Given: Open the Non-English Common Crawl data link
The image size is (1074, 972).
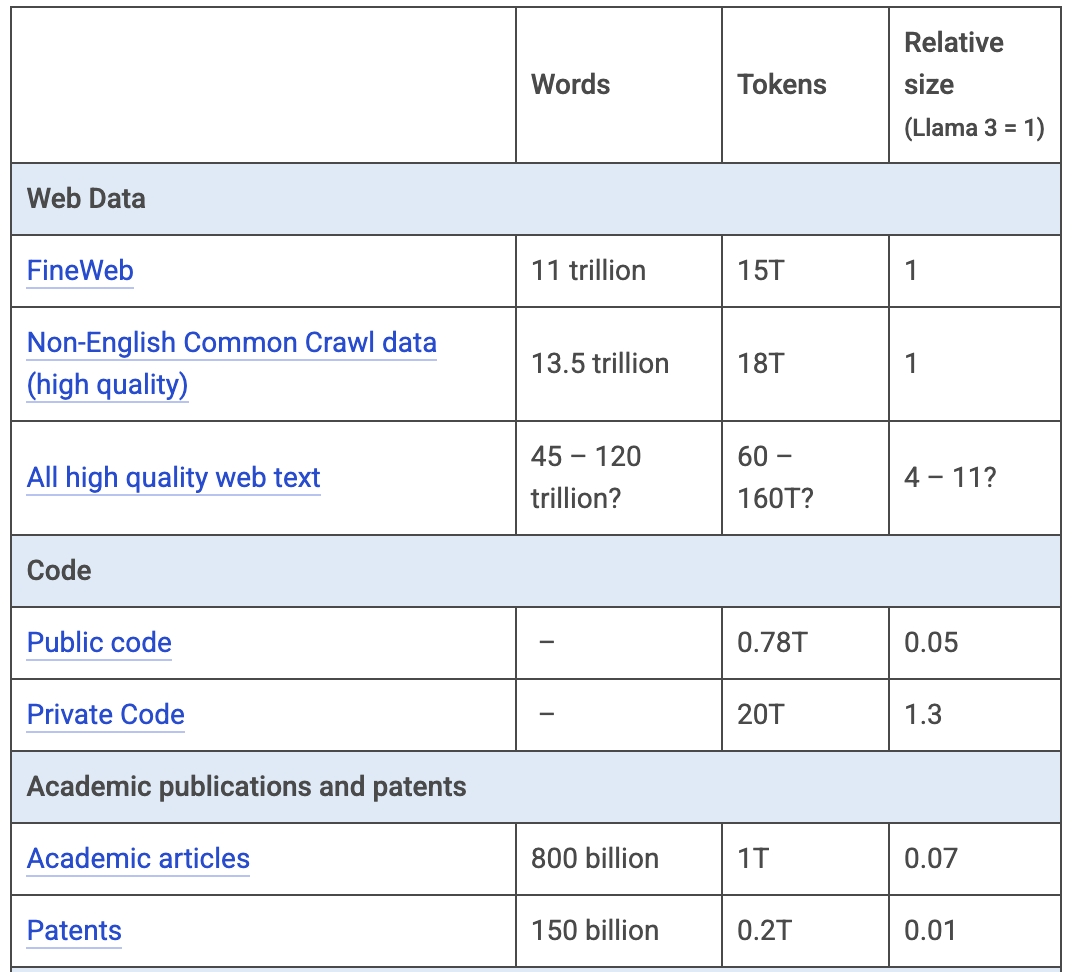Looking at the screenshot, I should (232, 363).
